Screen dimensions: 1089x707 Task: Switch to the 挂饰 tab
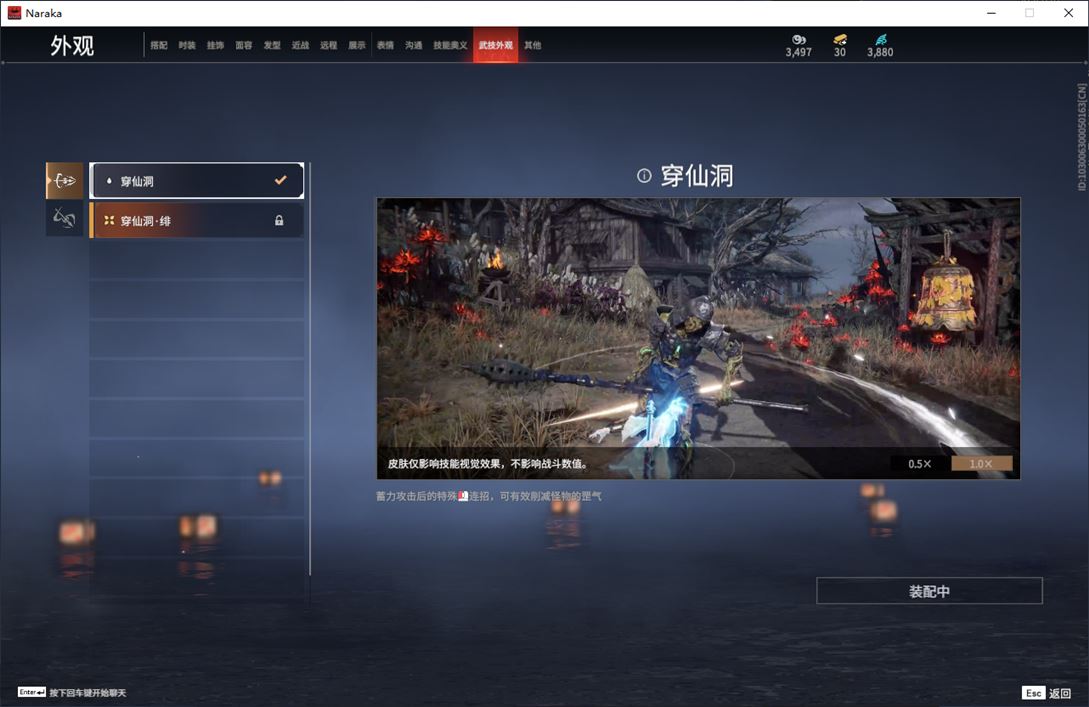[215, 45]
